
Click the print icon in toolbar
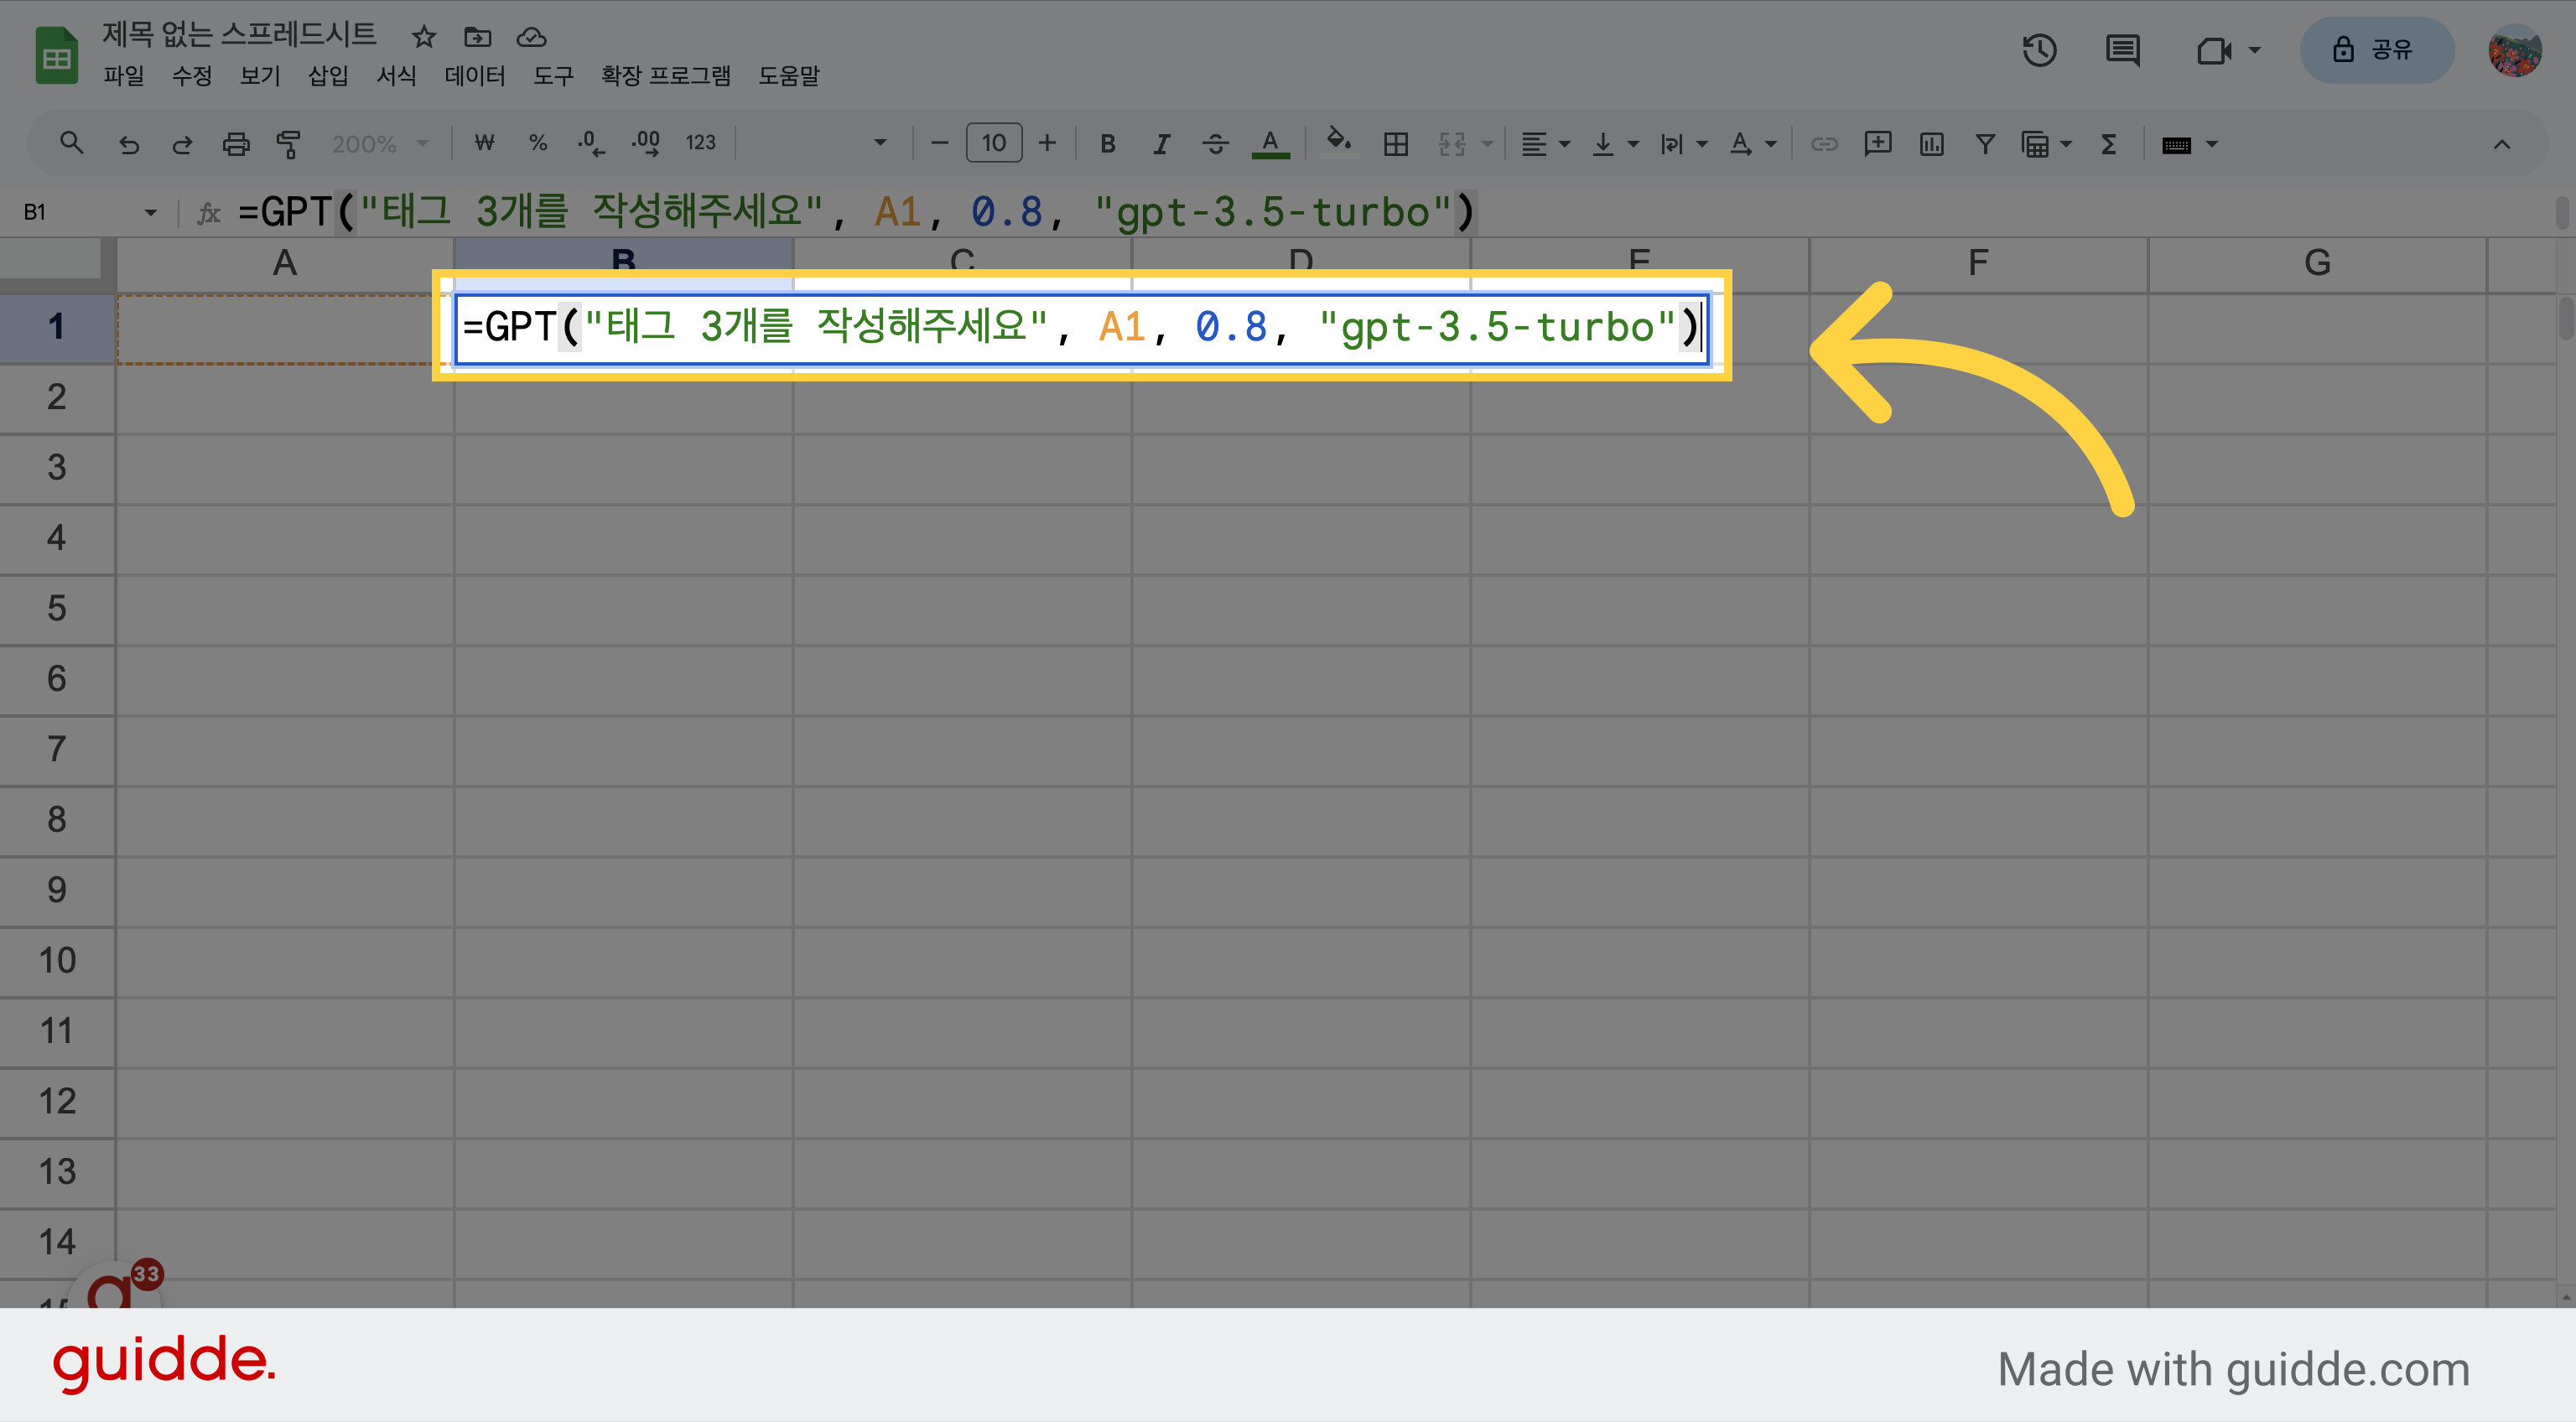point(236,144)
